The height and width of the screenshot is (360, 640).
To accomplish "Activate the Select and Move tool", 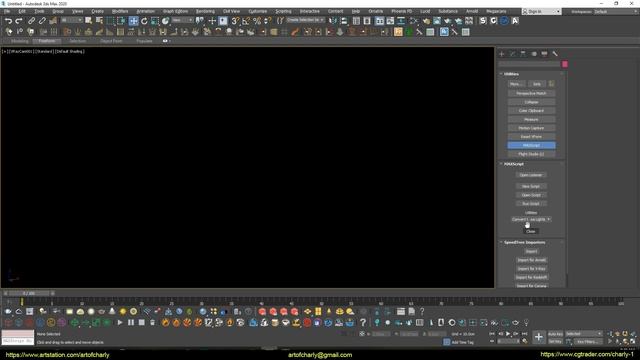I will click(133, 21).
